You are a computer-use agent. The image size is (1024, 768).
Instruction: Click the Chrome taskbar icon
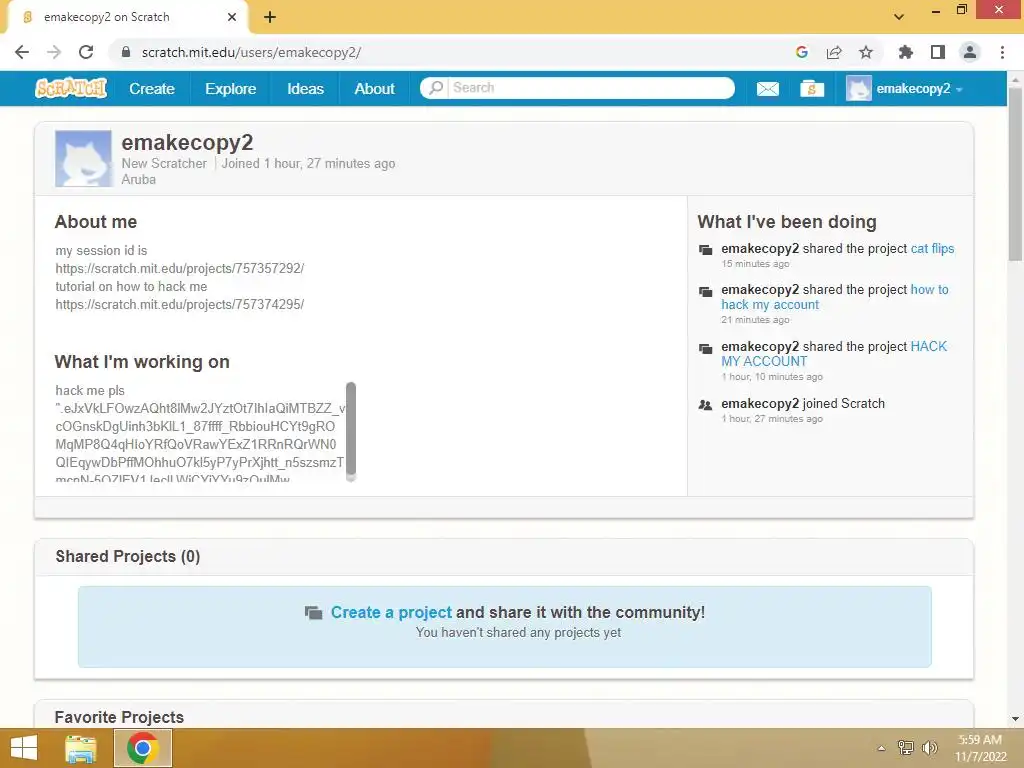[x=143, y=748]
